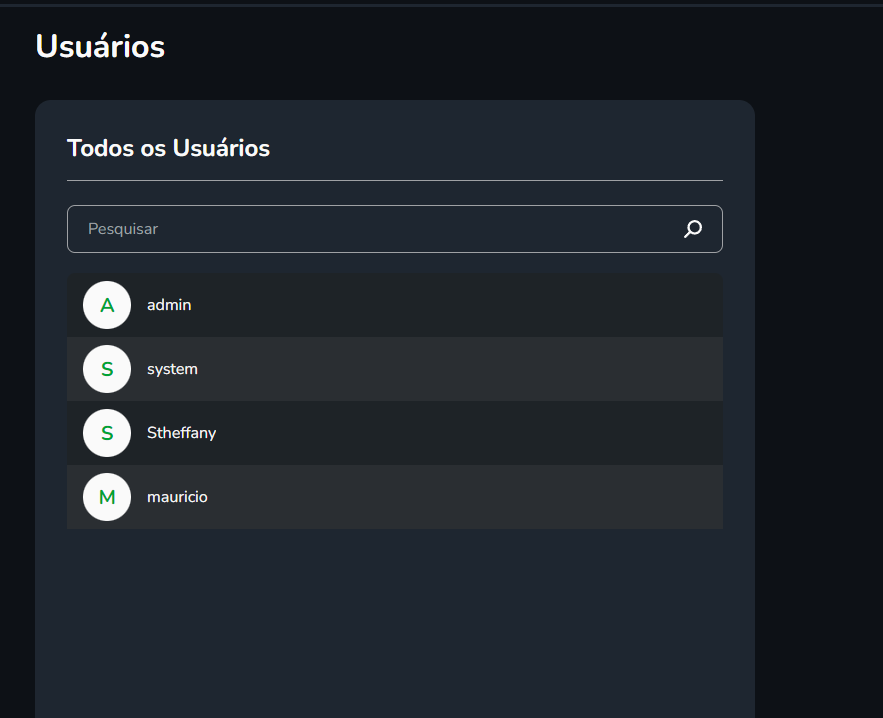This screenshot has width=883, height=718.
Task: Open the admin row's empty right side
Action: pos(500,305)
